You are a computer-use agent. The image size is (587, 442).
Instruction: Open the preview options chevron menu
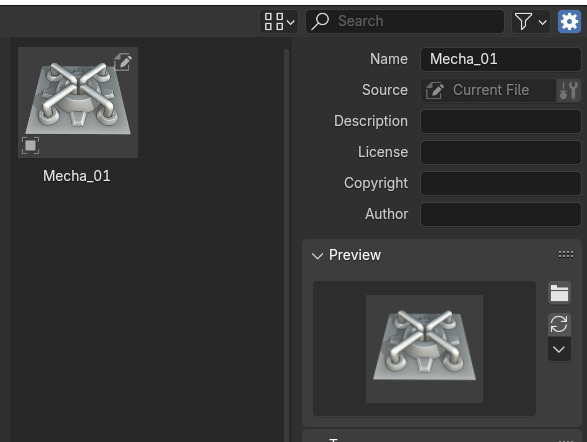[559, 350]
